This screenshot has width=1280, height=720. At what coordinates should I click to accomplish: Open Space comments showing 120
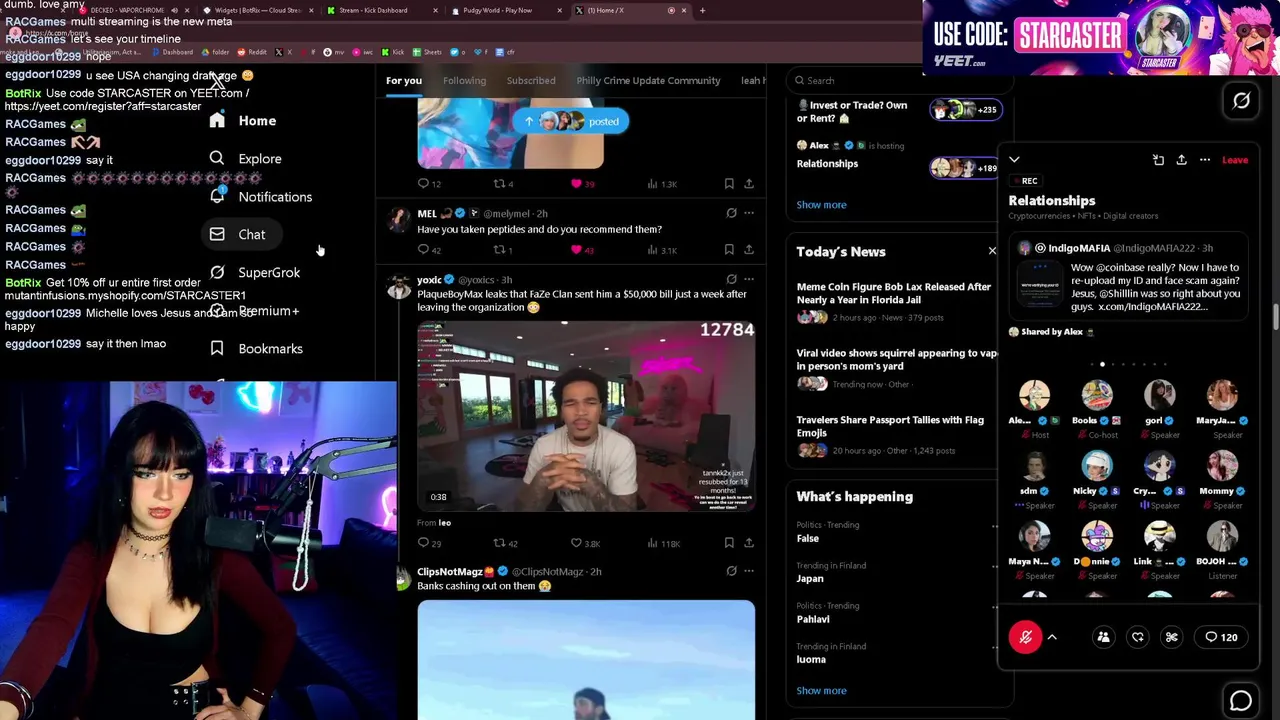(x=1221, y=637)
